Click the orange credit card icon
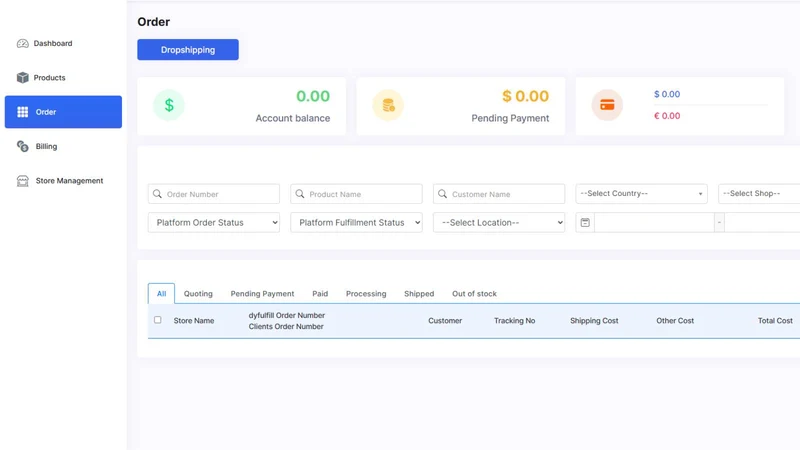This screenshot has height=450, width=800. pos(607,105)
